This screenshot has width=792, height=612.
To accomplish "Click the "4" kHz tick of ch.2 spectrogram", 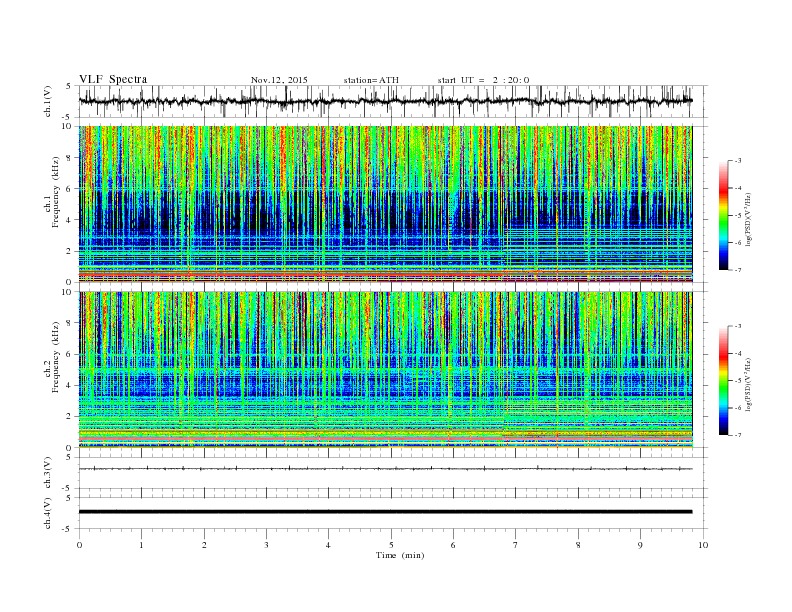I will click(69, 386).
